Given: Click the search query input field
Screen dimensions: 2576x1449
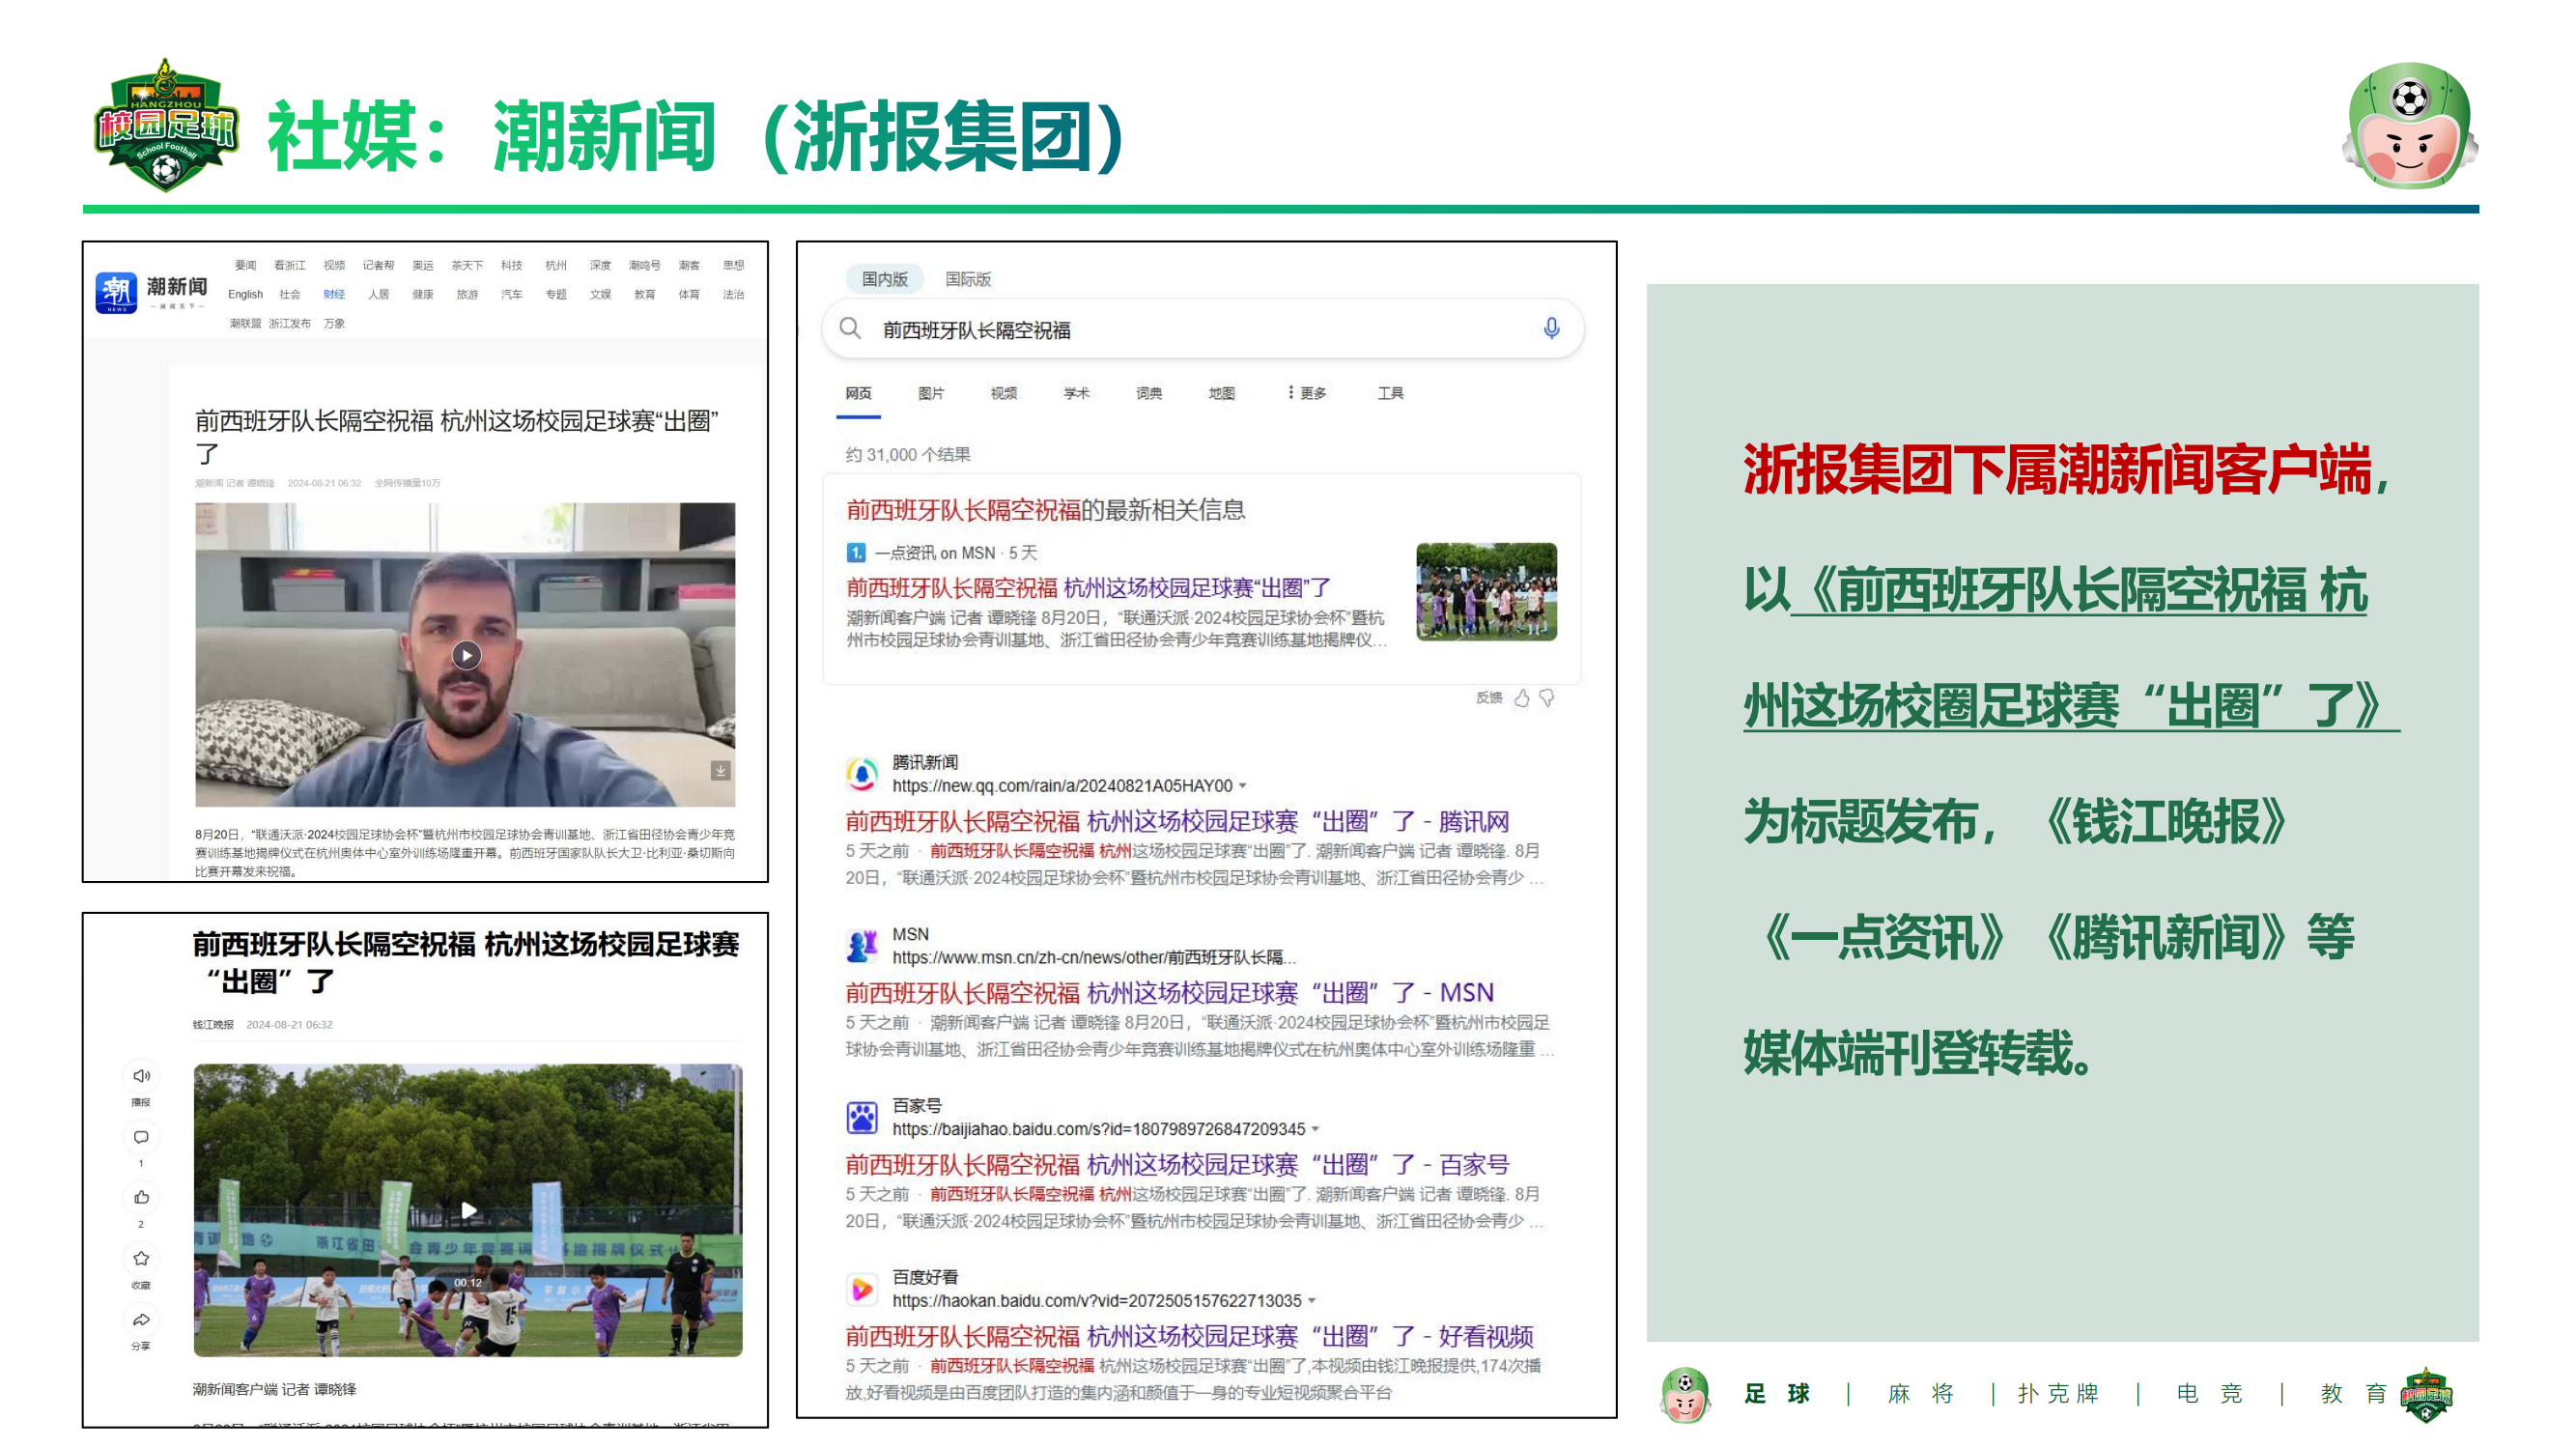Looking at the screenshot, I should pyautogui.click(x=1203, y=329).
